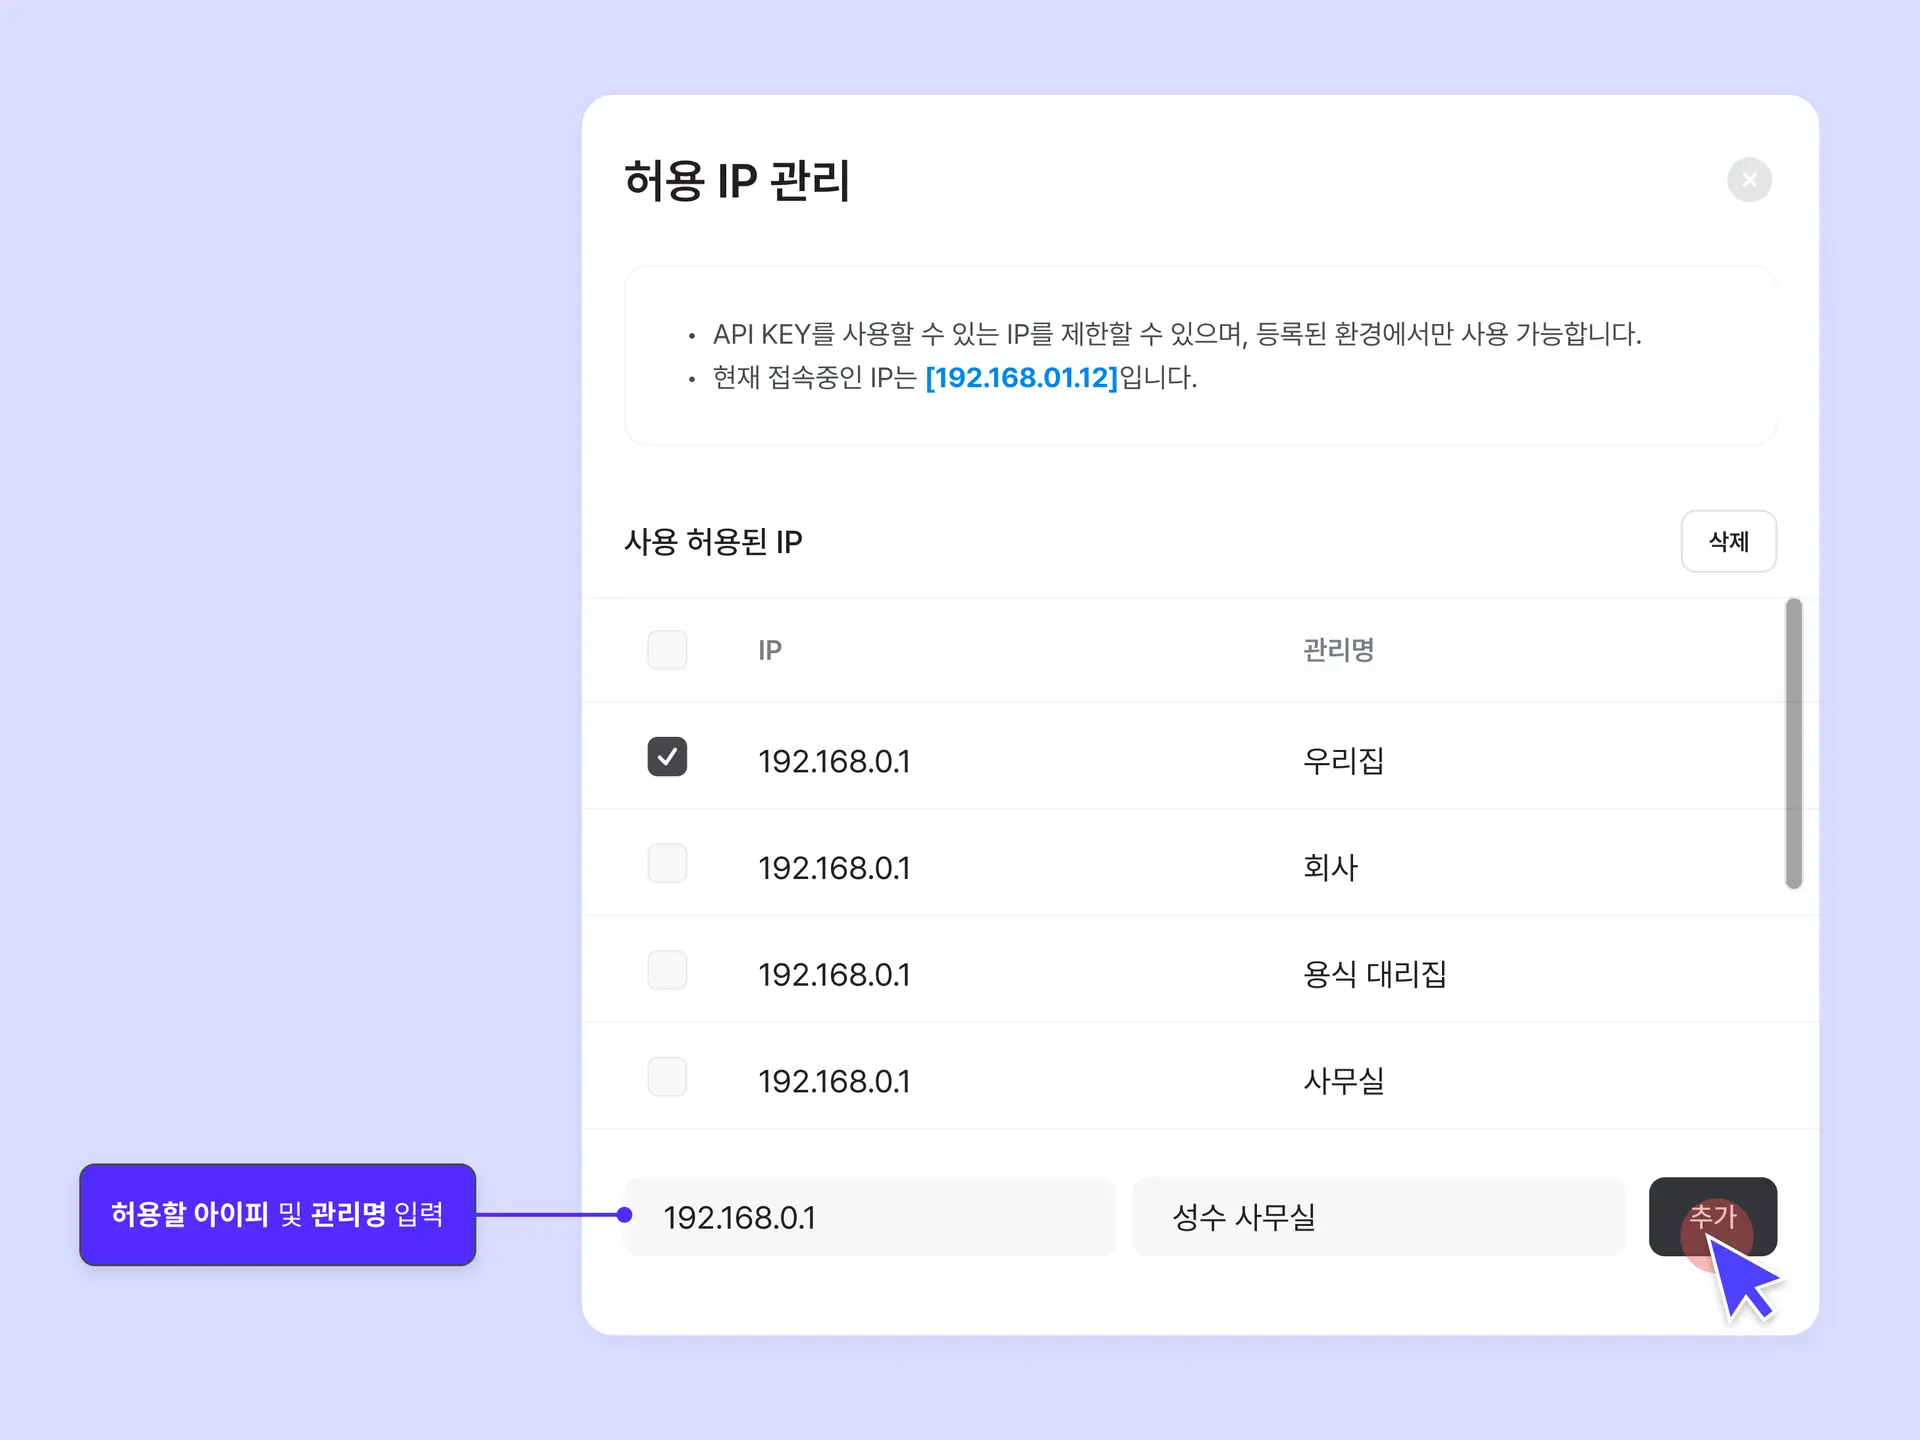This screenshot has height=1440, width=1920.
Task: Click the 관리명 column header
Action: tap(1338, 651)
